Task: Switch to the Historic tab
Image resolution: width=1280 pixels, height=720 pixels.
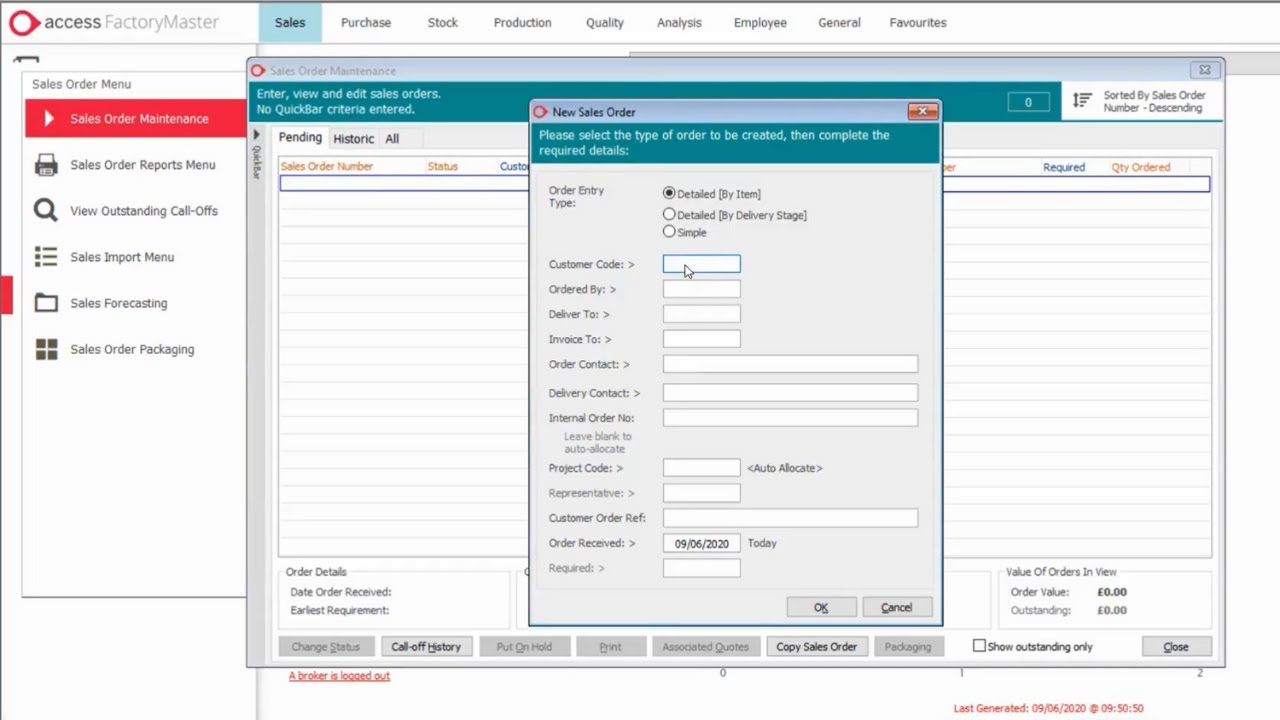Action: (354, 139)
